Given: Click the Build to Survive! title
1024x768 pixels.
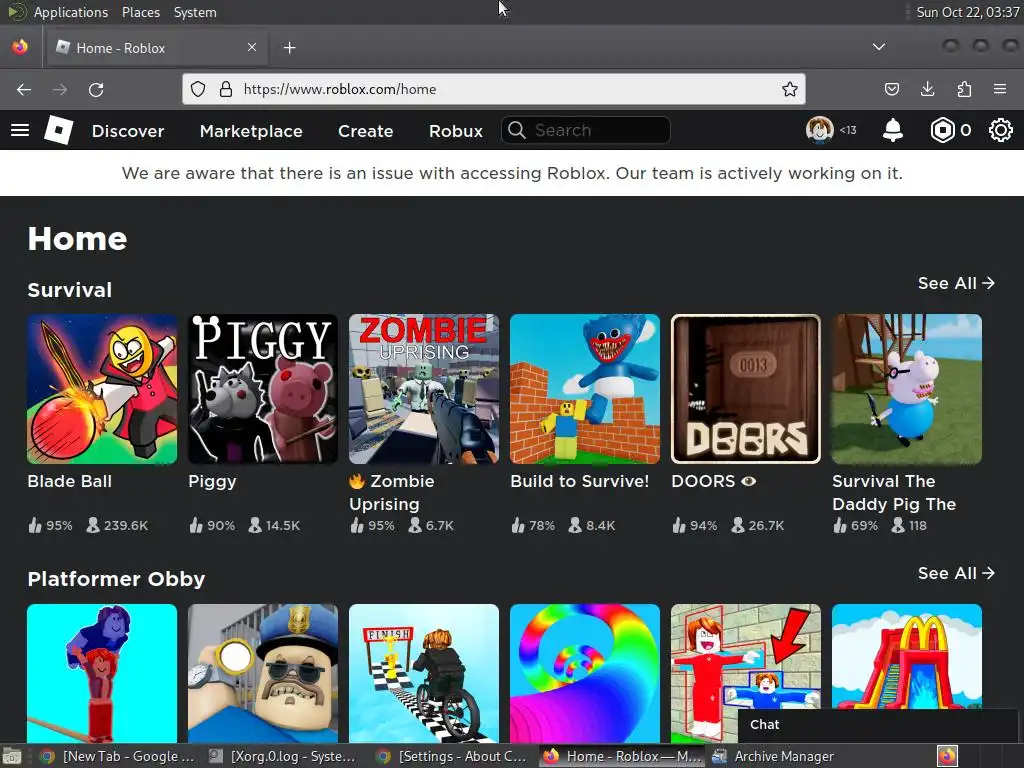Looking at the screenshot, I should tap(580, 481).
